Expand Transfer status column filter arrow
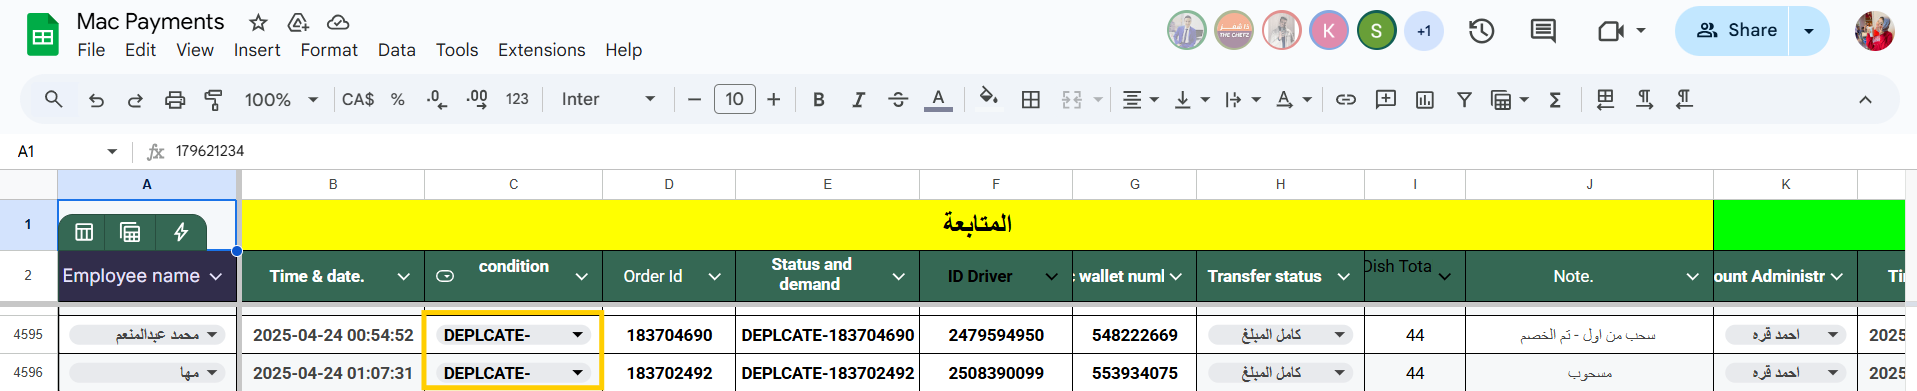Image resolution: width=1917 pixels, height=391 pixels. point(1344,277)
